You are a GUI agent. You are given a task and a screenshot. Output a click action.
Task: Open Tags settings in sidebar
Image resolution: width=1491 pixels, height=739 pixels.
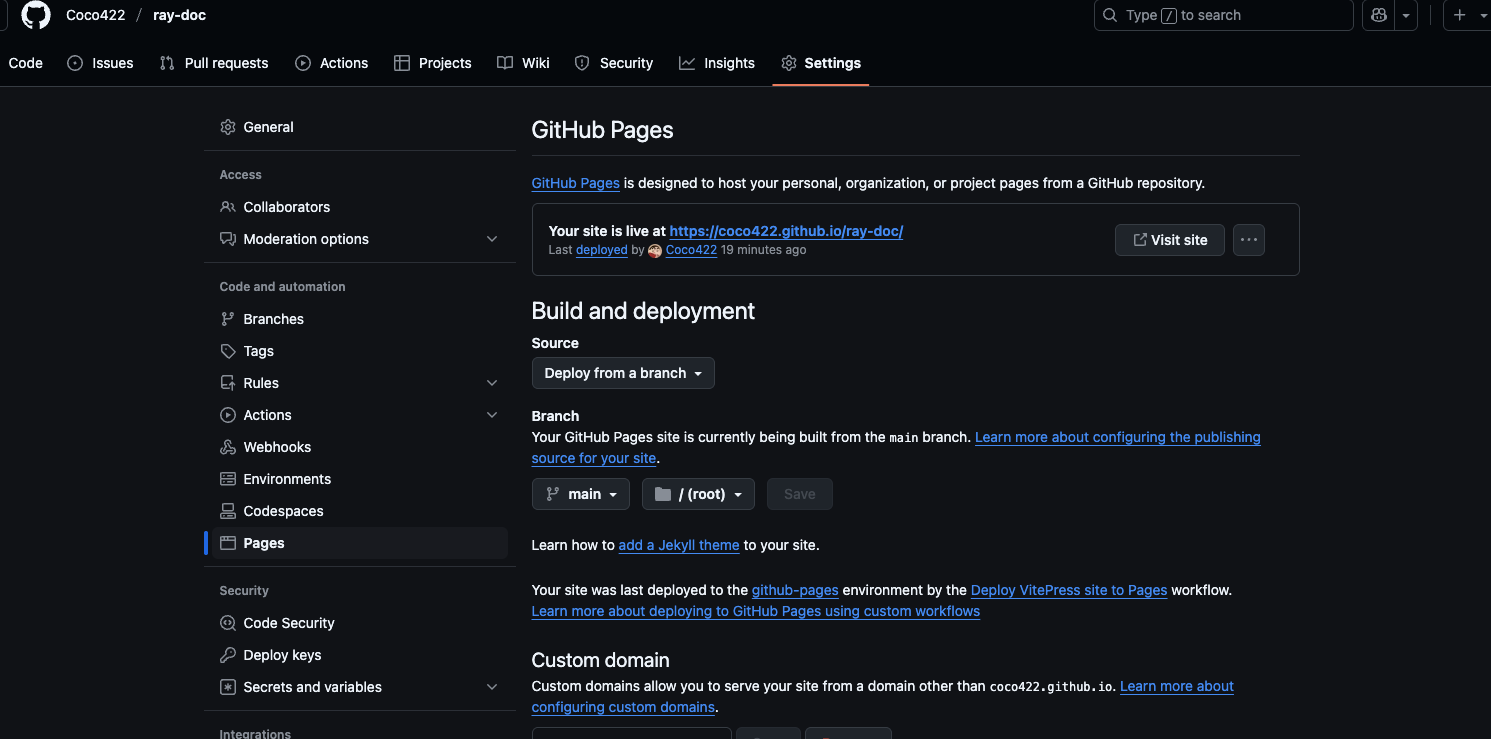pos(258,351)
